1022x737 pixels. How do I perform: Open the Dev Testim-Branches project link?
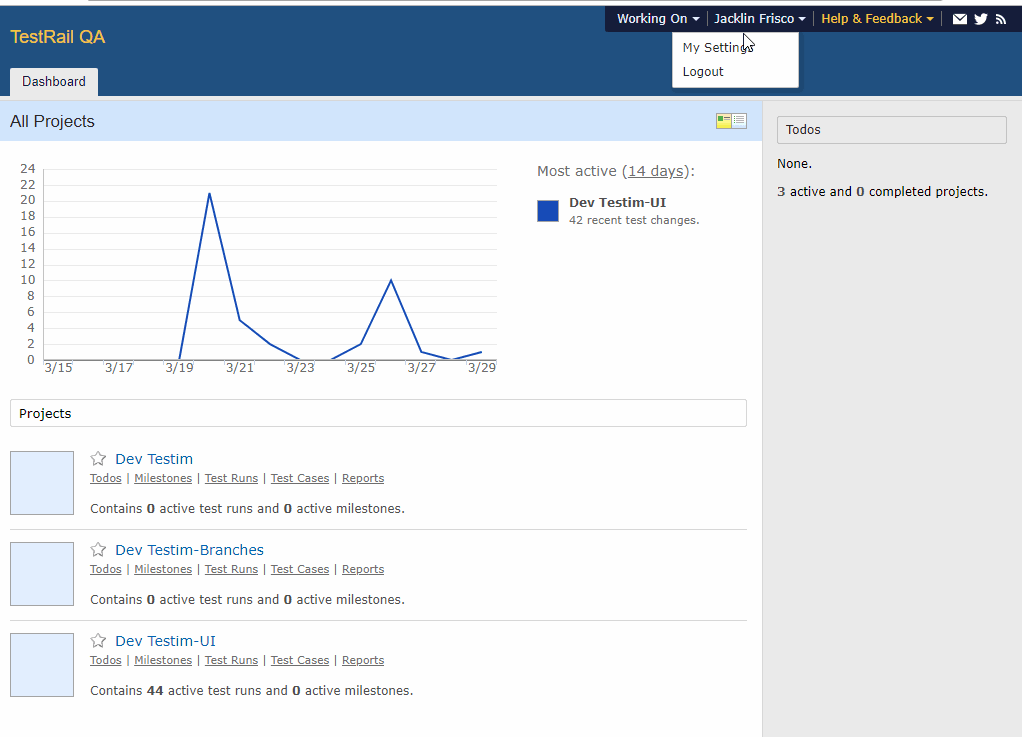pyautogui.click(x=189, y=550)
